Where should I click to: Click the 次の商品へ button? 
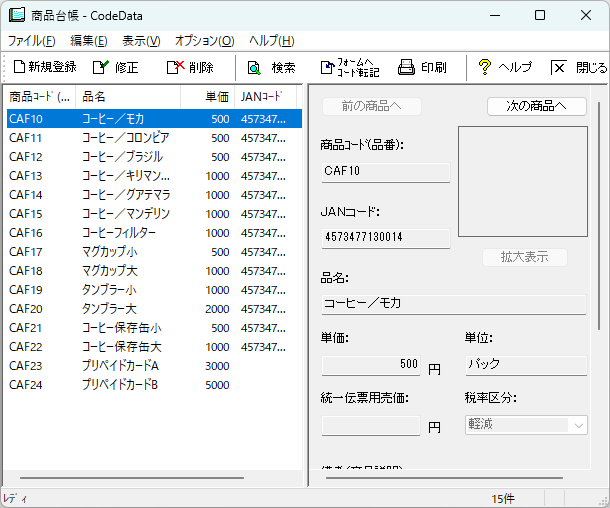coord(536,106)
